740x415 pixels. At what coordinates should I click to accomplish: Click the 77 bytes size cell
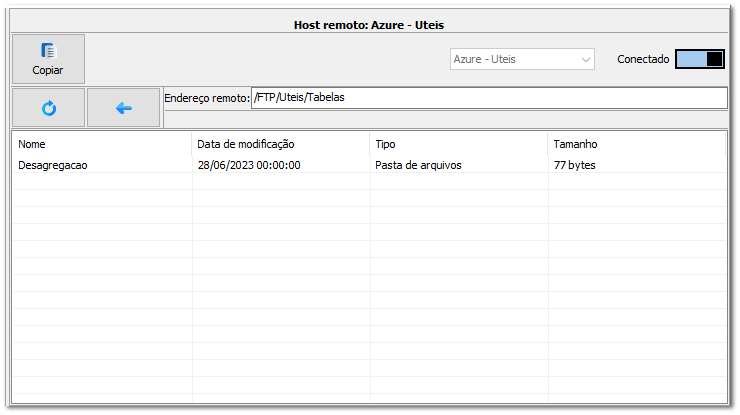(x=575, y=165)
